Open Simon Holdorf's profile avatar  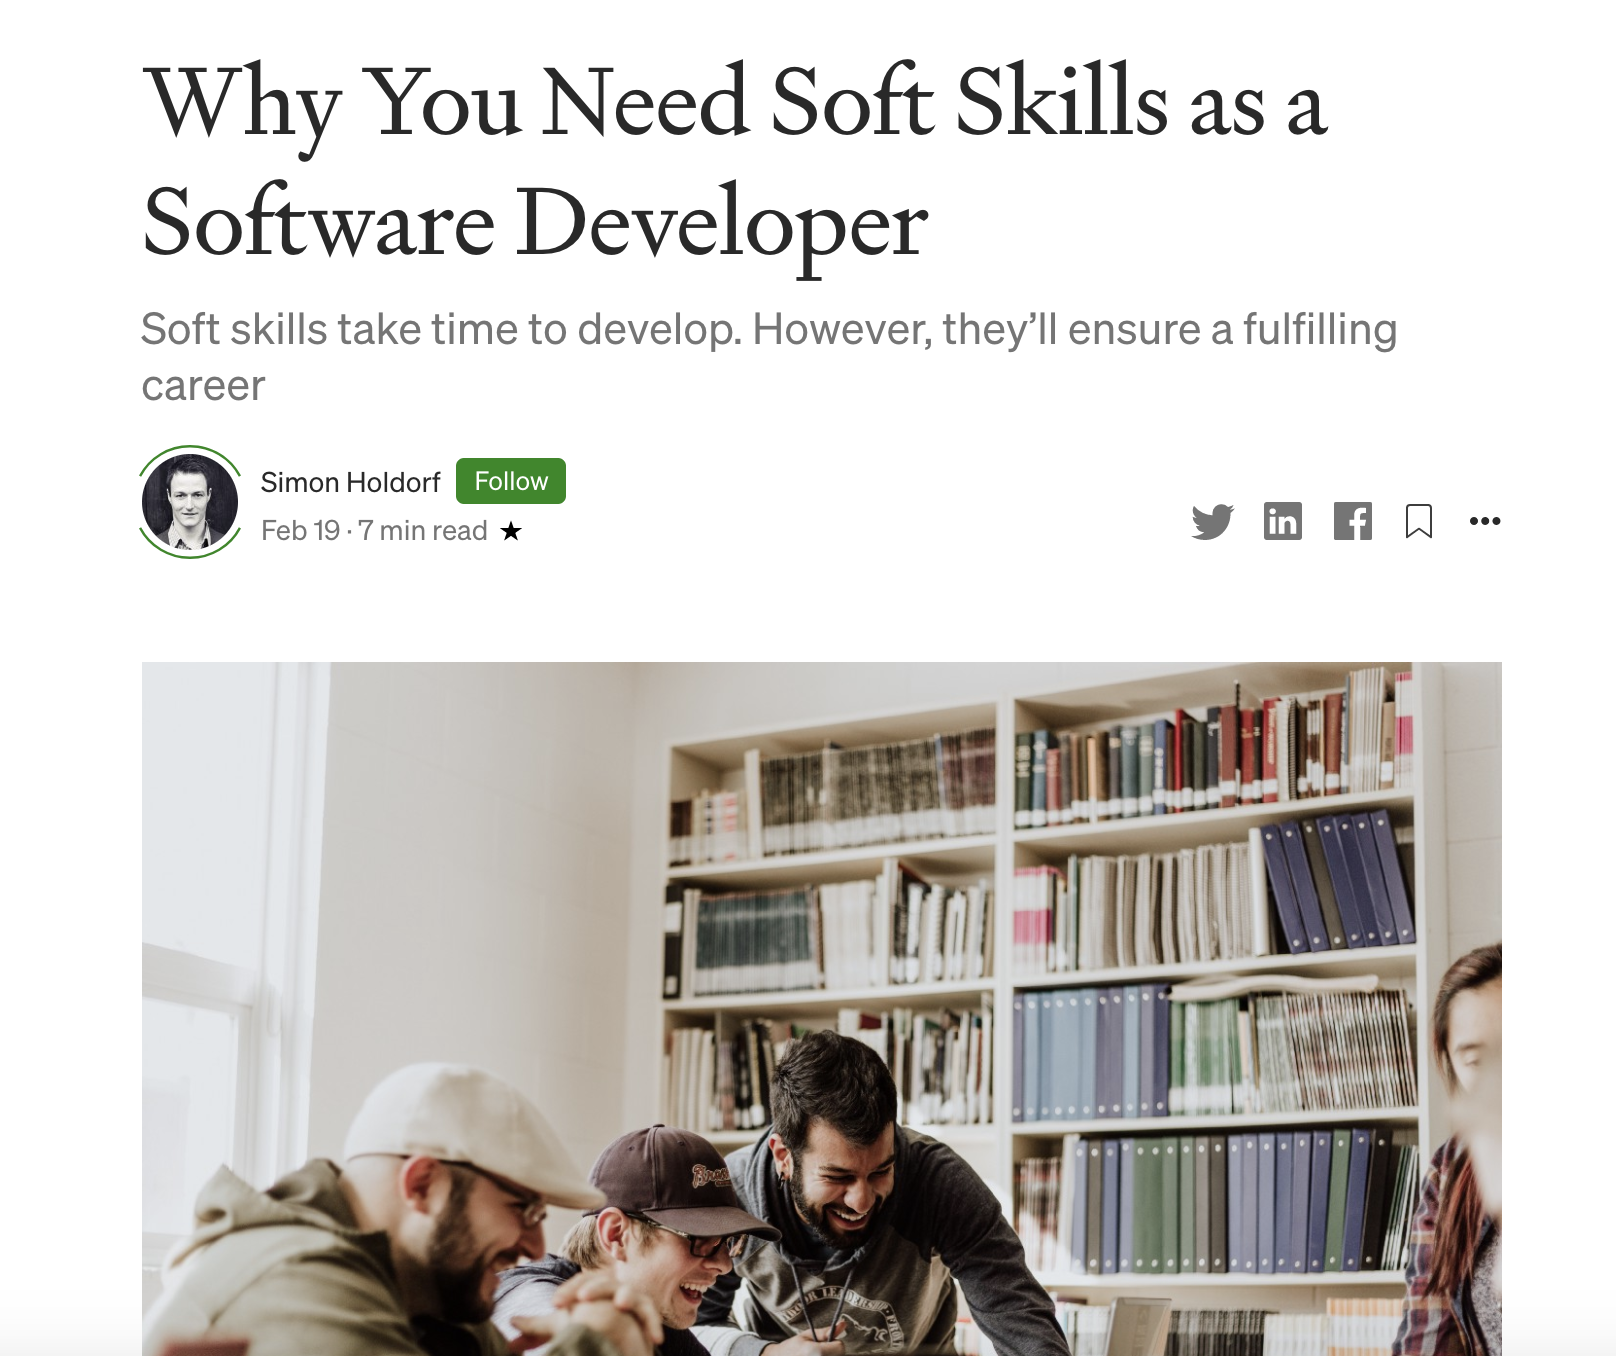click(x=190, y=502)
